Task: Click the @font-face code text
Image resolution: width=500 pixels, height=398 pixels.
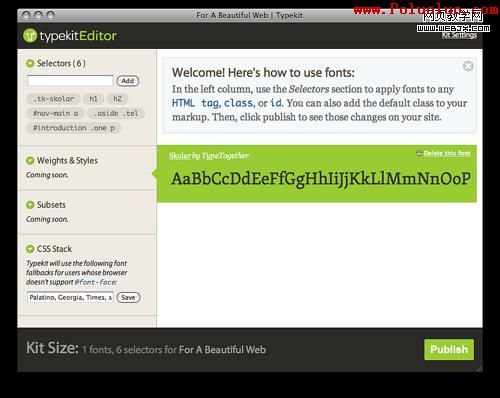Action: 96,282
